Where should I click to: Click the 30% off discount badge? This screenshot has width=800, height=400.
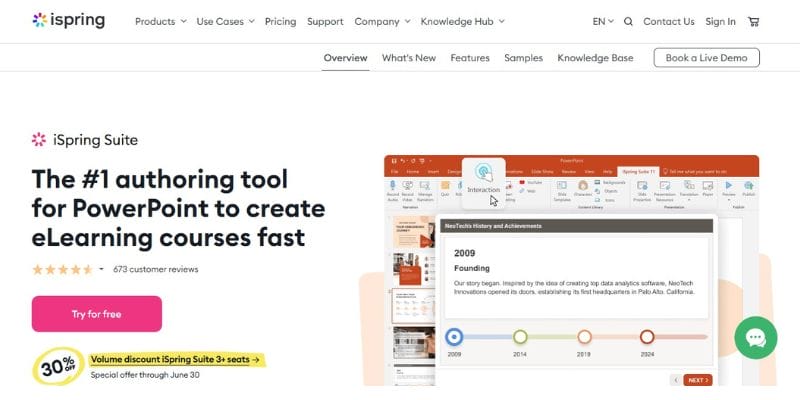click(x=57, y=365)
